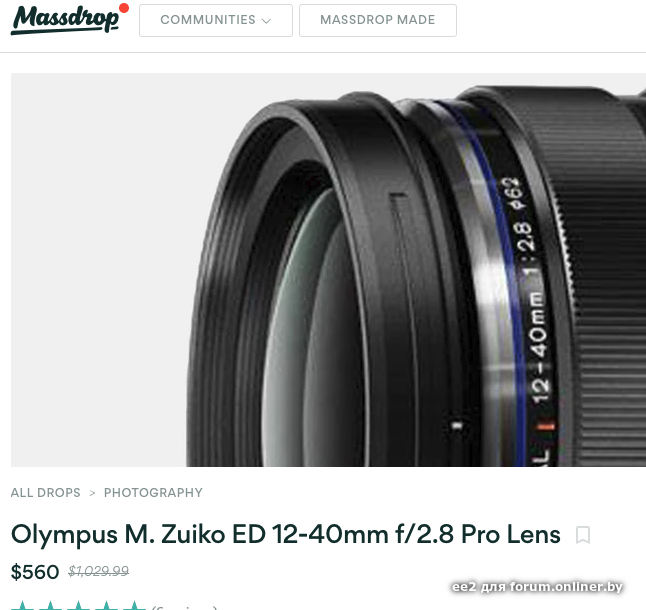Click the breadcrumb separator arrow

point(92,493)
